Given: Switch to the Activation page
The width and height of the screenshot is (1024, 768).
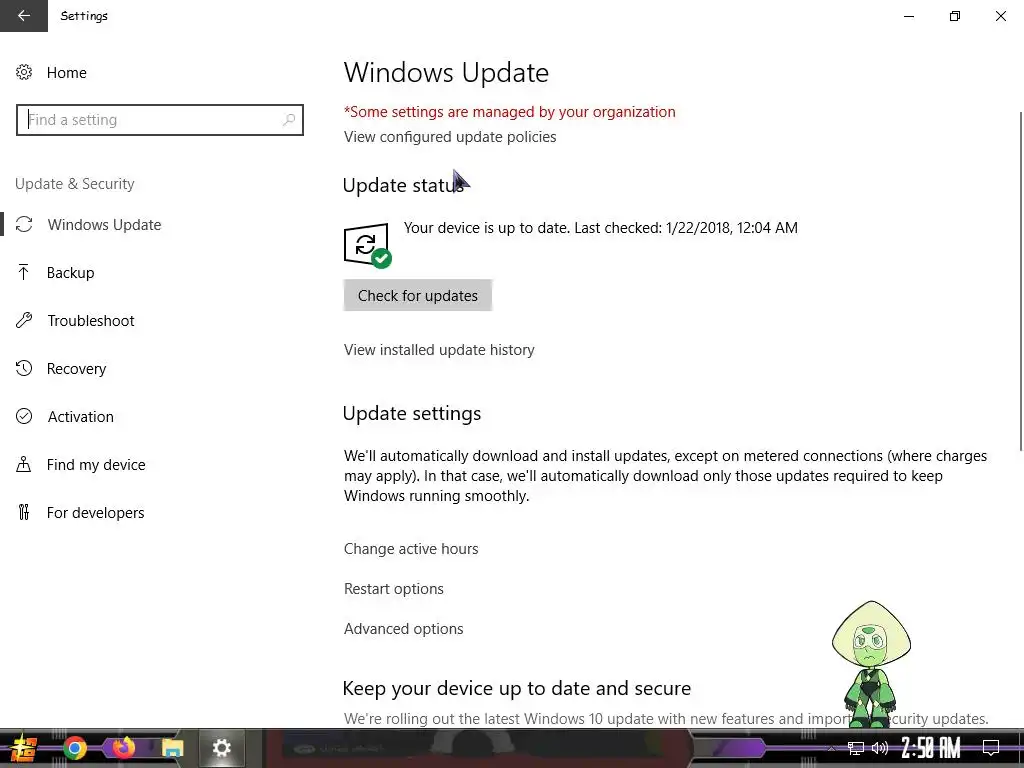Looking at the screenshot, I should 80,417.
